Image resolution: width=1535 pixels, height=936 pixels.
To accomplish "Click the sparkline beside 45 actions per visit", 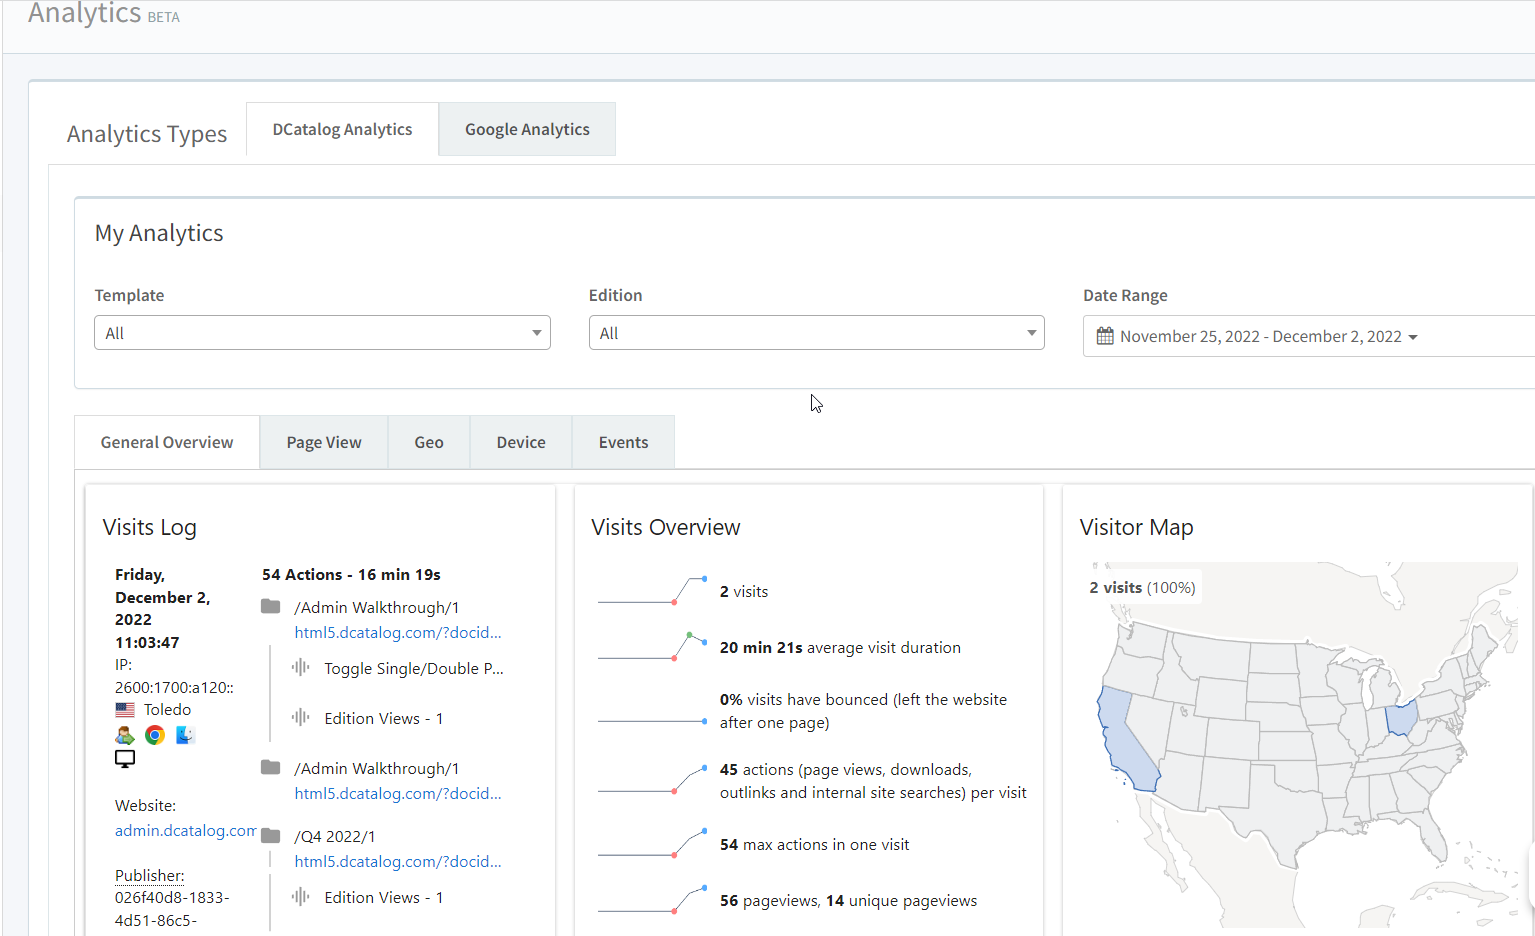I will 652,780.
